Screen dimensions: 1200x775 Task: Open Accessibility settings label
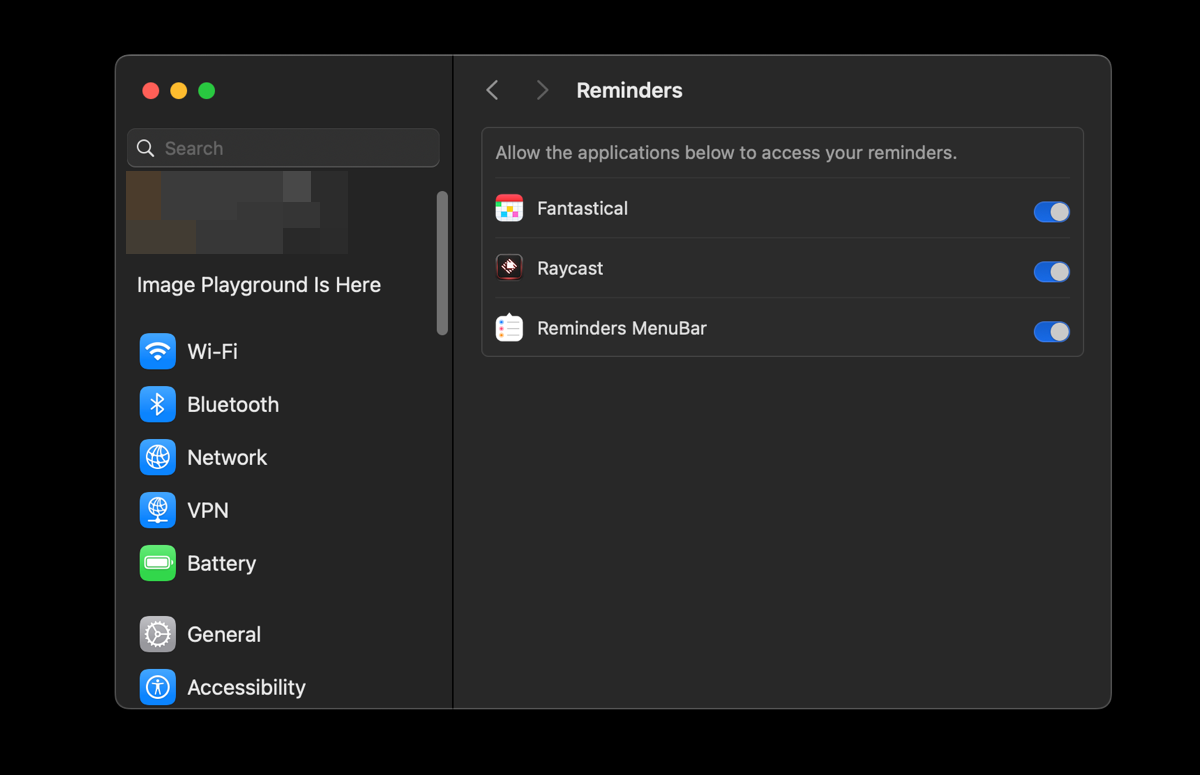[246, 688]
